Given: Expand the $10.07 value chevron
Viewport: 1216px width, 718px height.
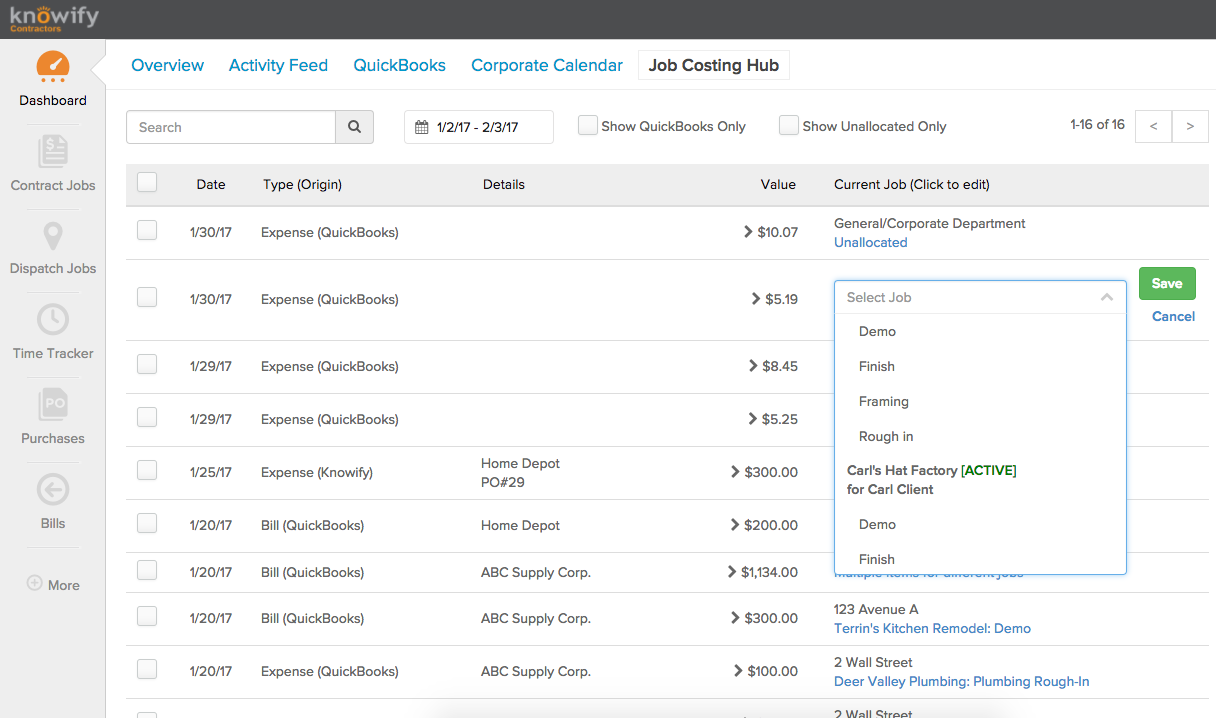Looking at the screenshot, I should pos(749,232).
